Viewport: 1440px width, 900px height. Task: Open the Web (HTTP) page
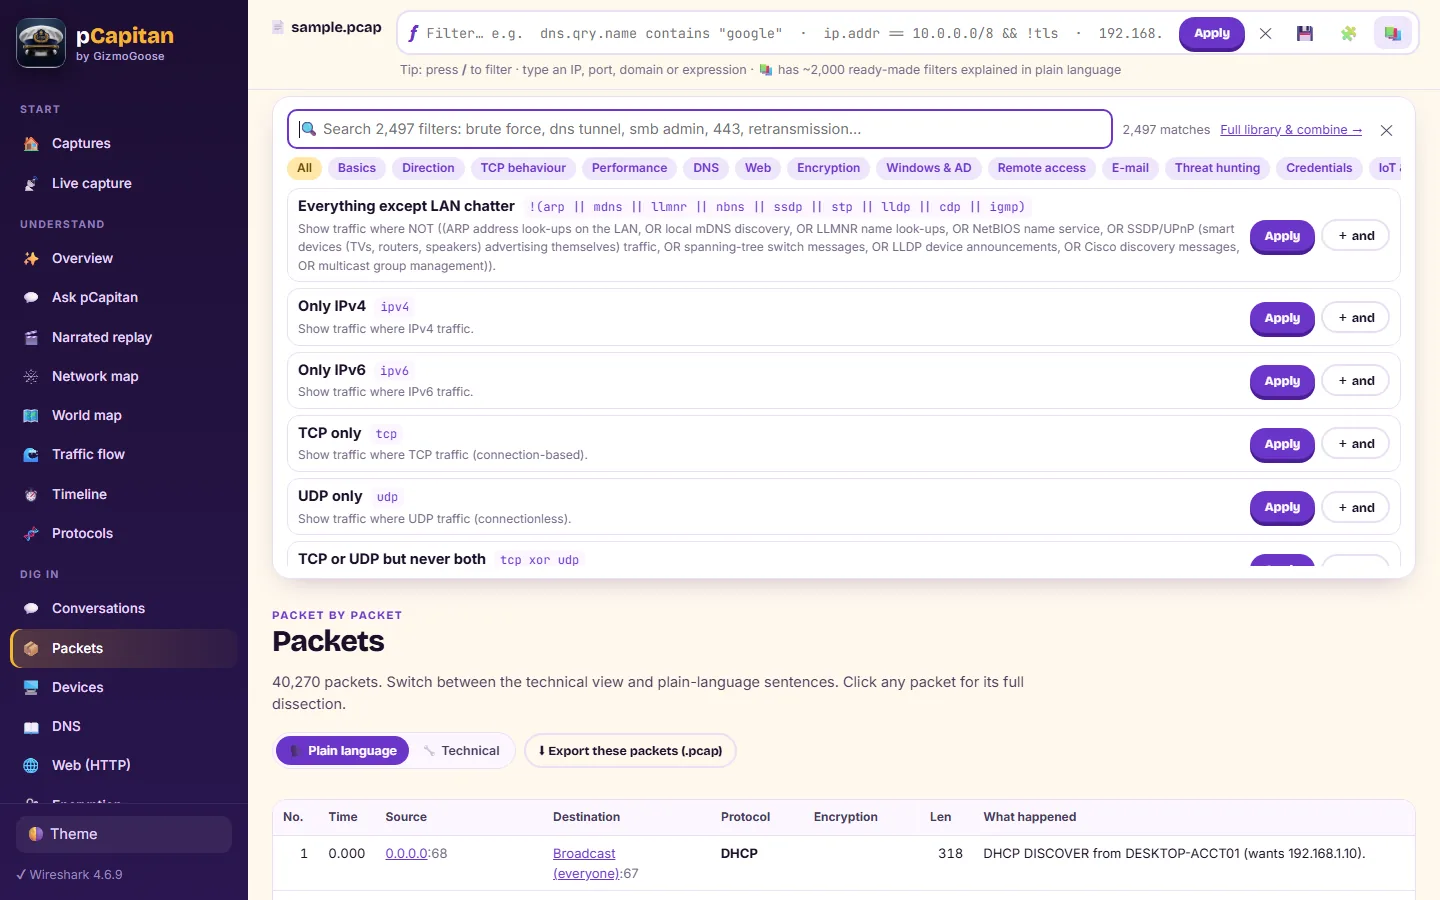[124, 765]
